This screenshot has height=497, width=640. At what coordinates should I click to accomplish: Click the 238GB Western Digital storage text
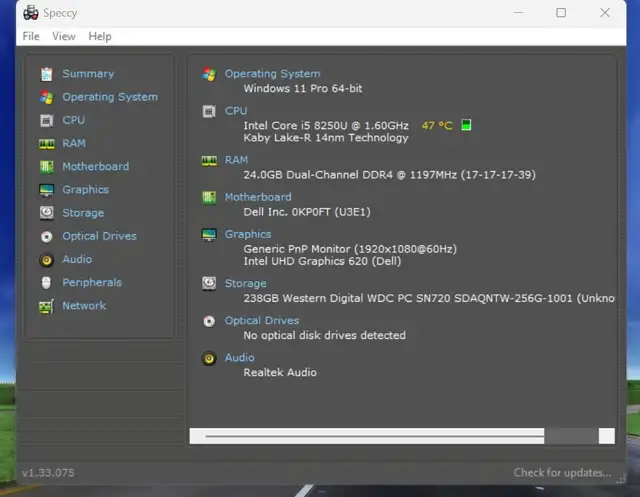tap(429, 298)
